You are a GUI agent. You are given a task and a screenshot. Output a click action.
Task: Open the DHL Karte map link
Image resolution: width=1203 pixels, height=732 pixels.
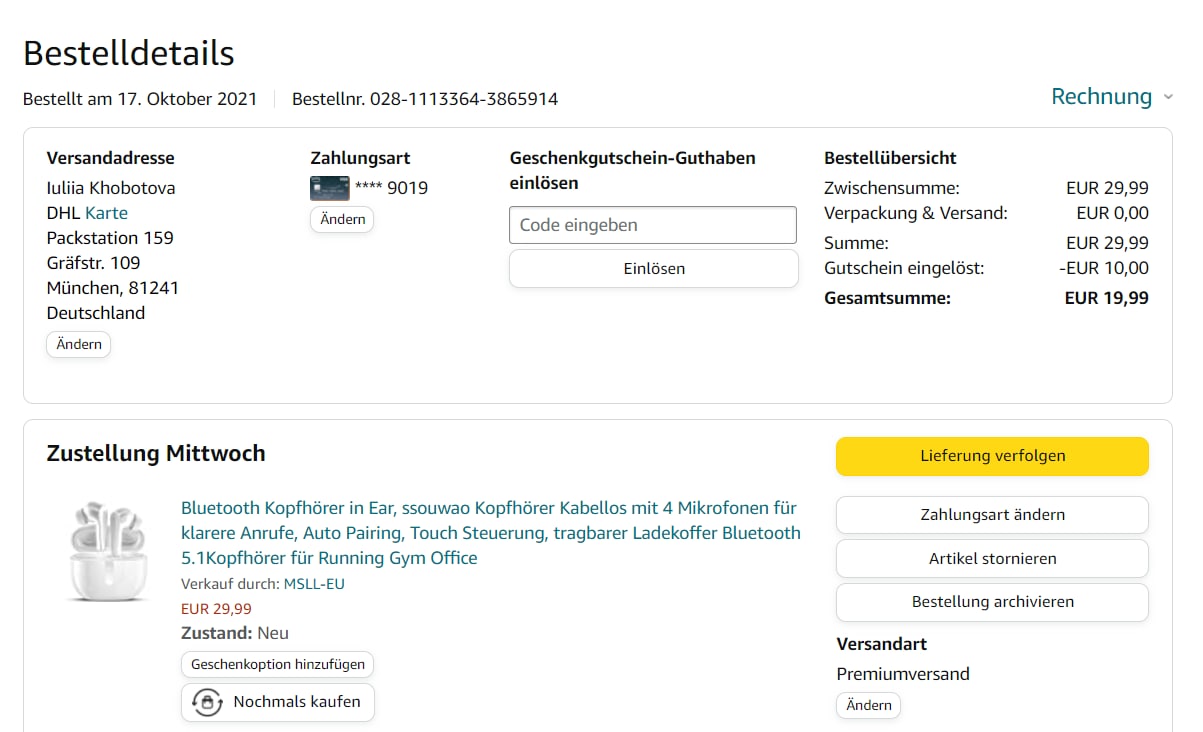tap(106, 213)
